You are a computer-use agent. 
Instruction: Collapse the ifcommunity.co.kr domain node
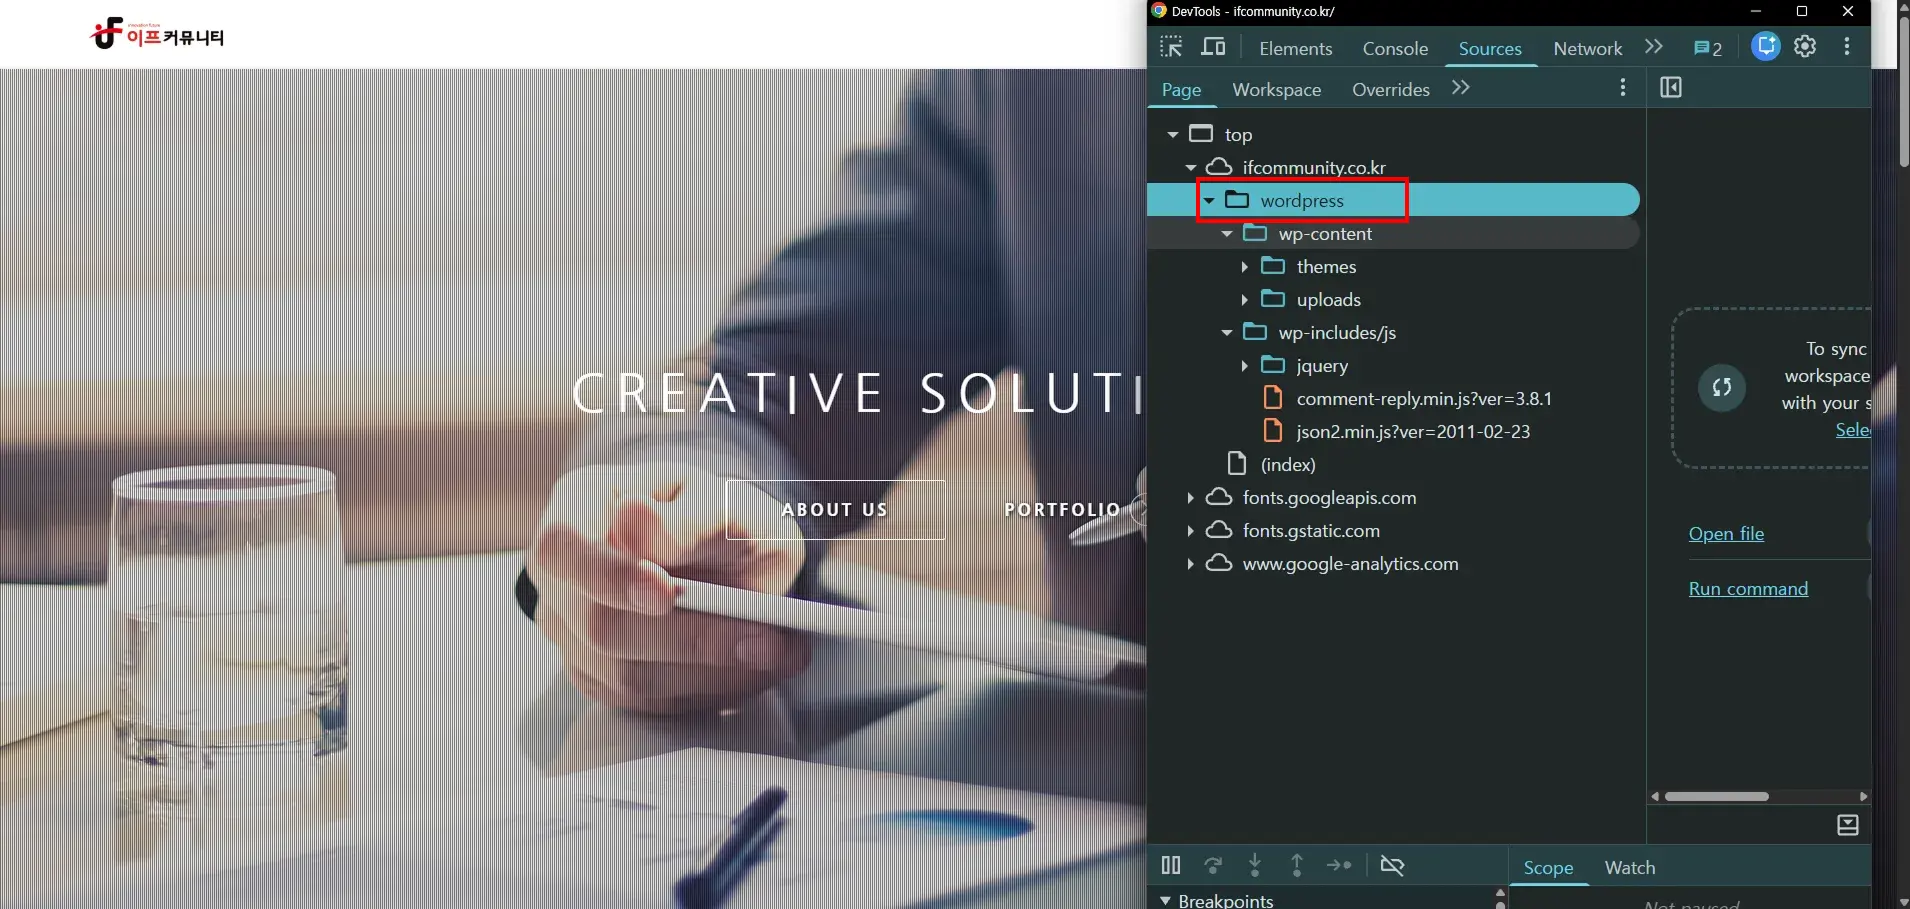tap(1191, 167)
